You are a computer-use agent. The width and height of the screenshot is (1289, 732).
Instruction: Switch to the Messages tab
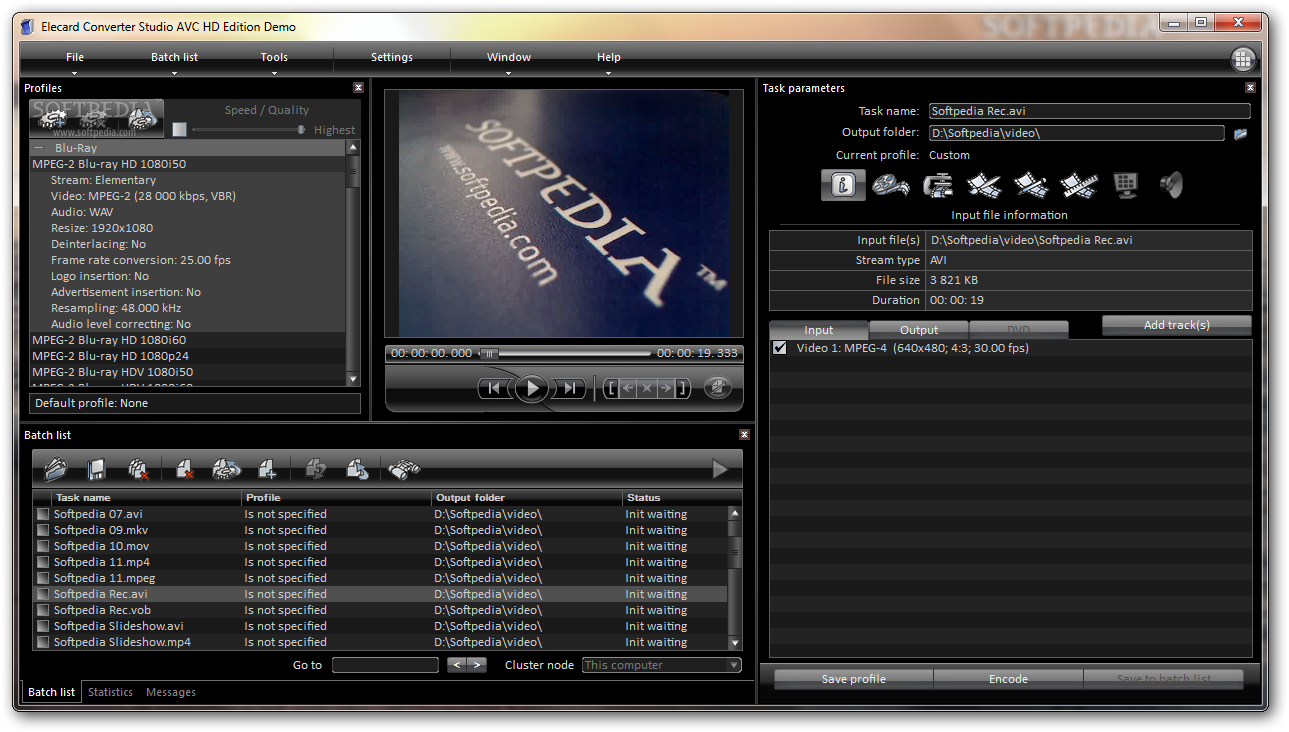(x=171, y=692)
